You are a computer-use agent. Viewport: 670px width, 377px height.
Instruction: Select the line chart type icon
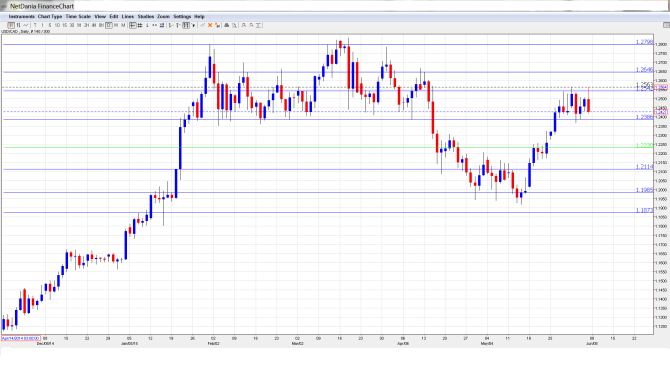coord(26,26)
